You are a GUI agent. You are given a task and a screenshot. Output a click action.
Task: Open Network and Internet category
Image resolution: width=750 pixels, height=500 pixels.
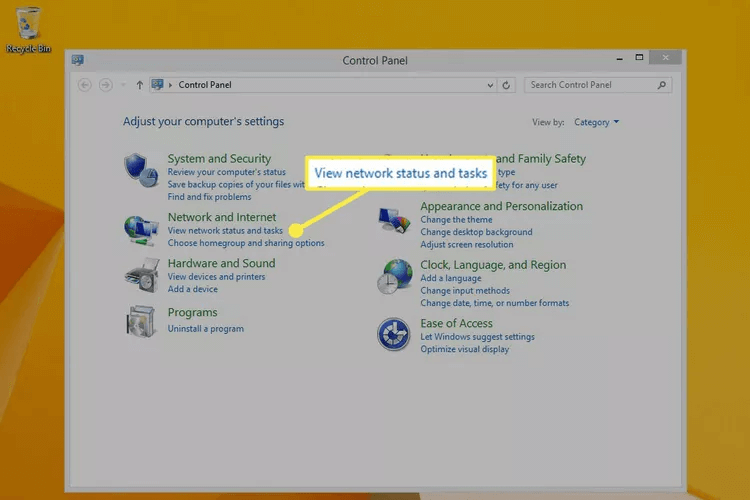point(222,217)
